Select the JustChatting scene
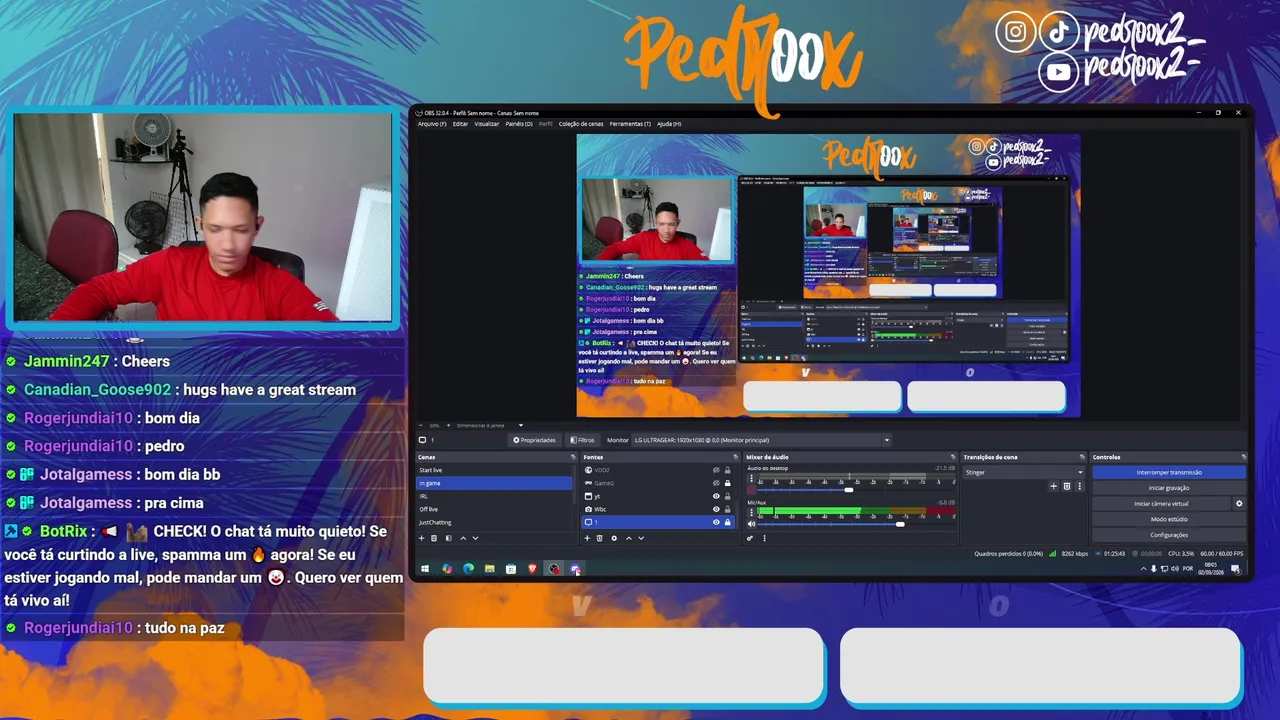The image size is (1280, 720). (x=494, y=522)
